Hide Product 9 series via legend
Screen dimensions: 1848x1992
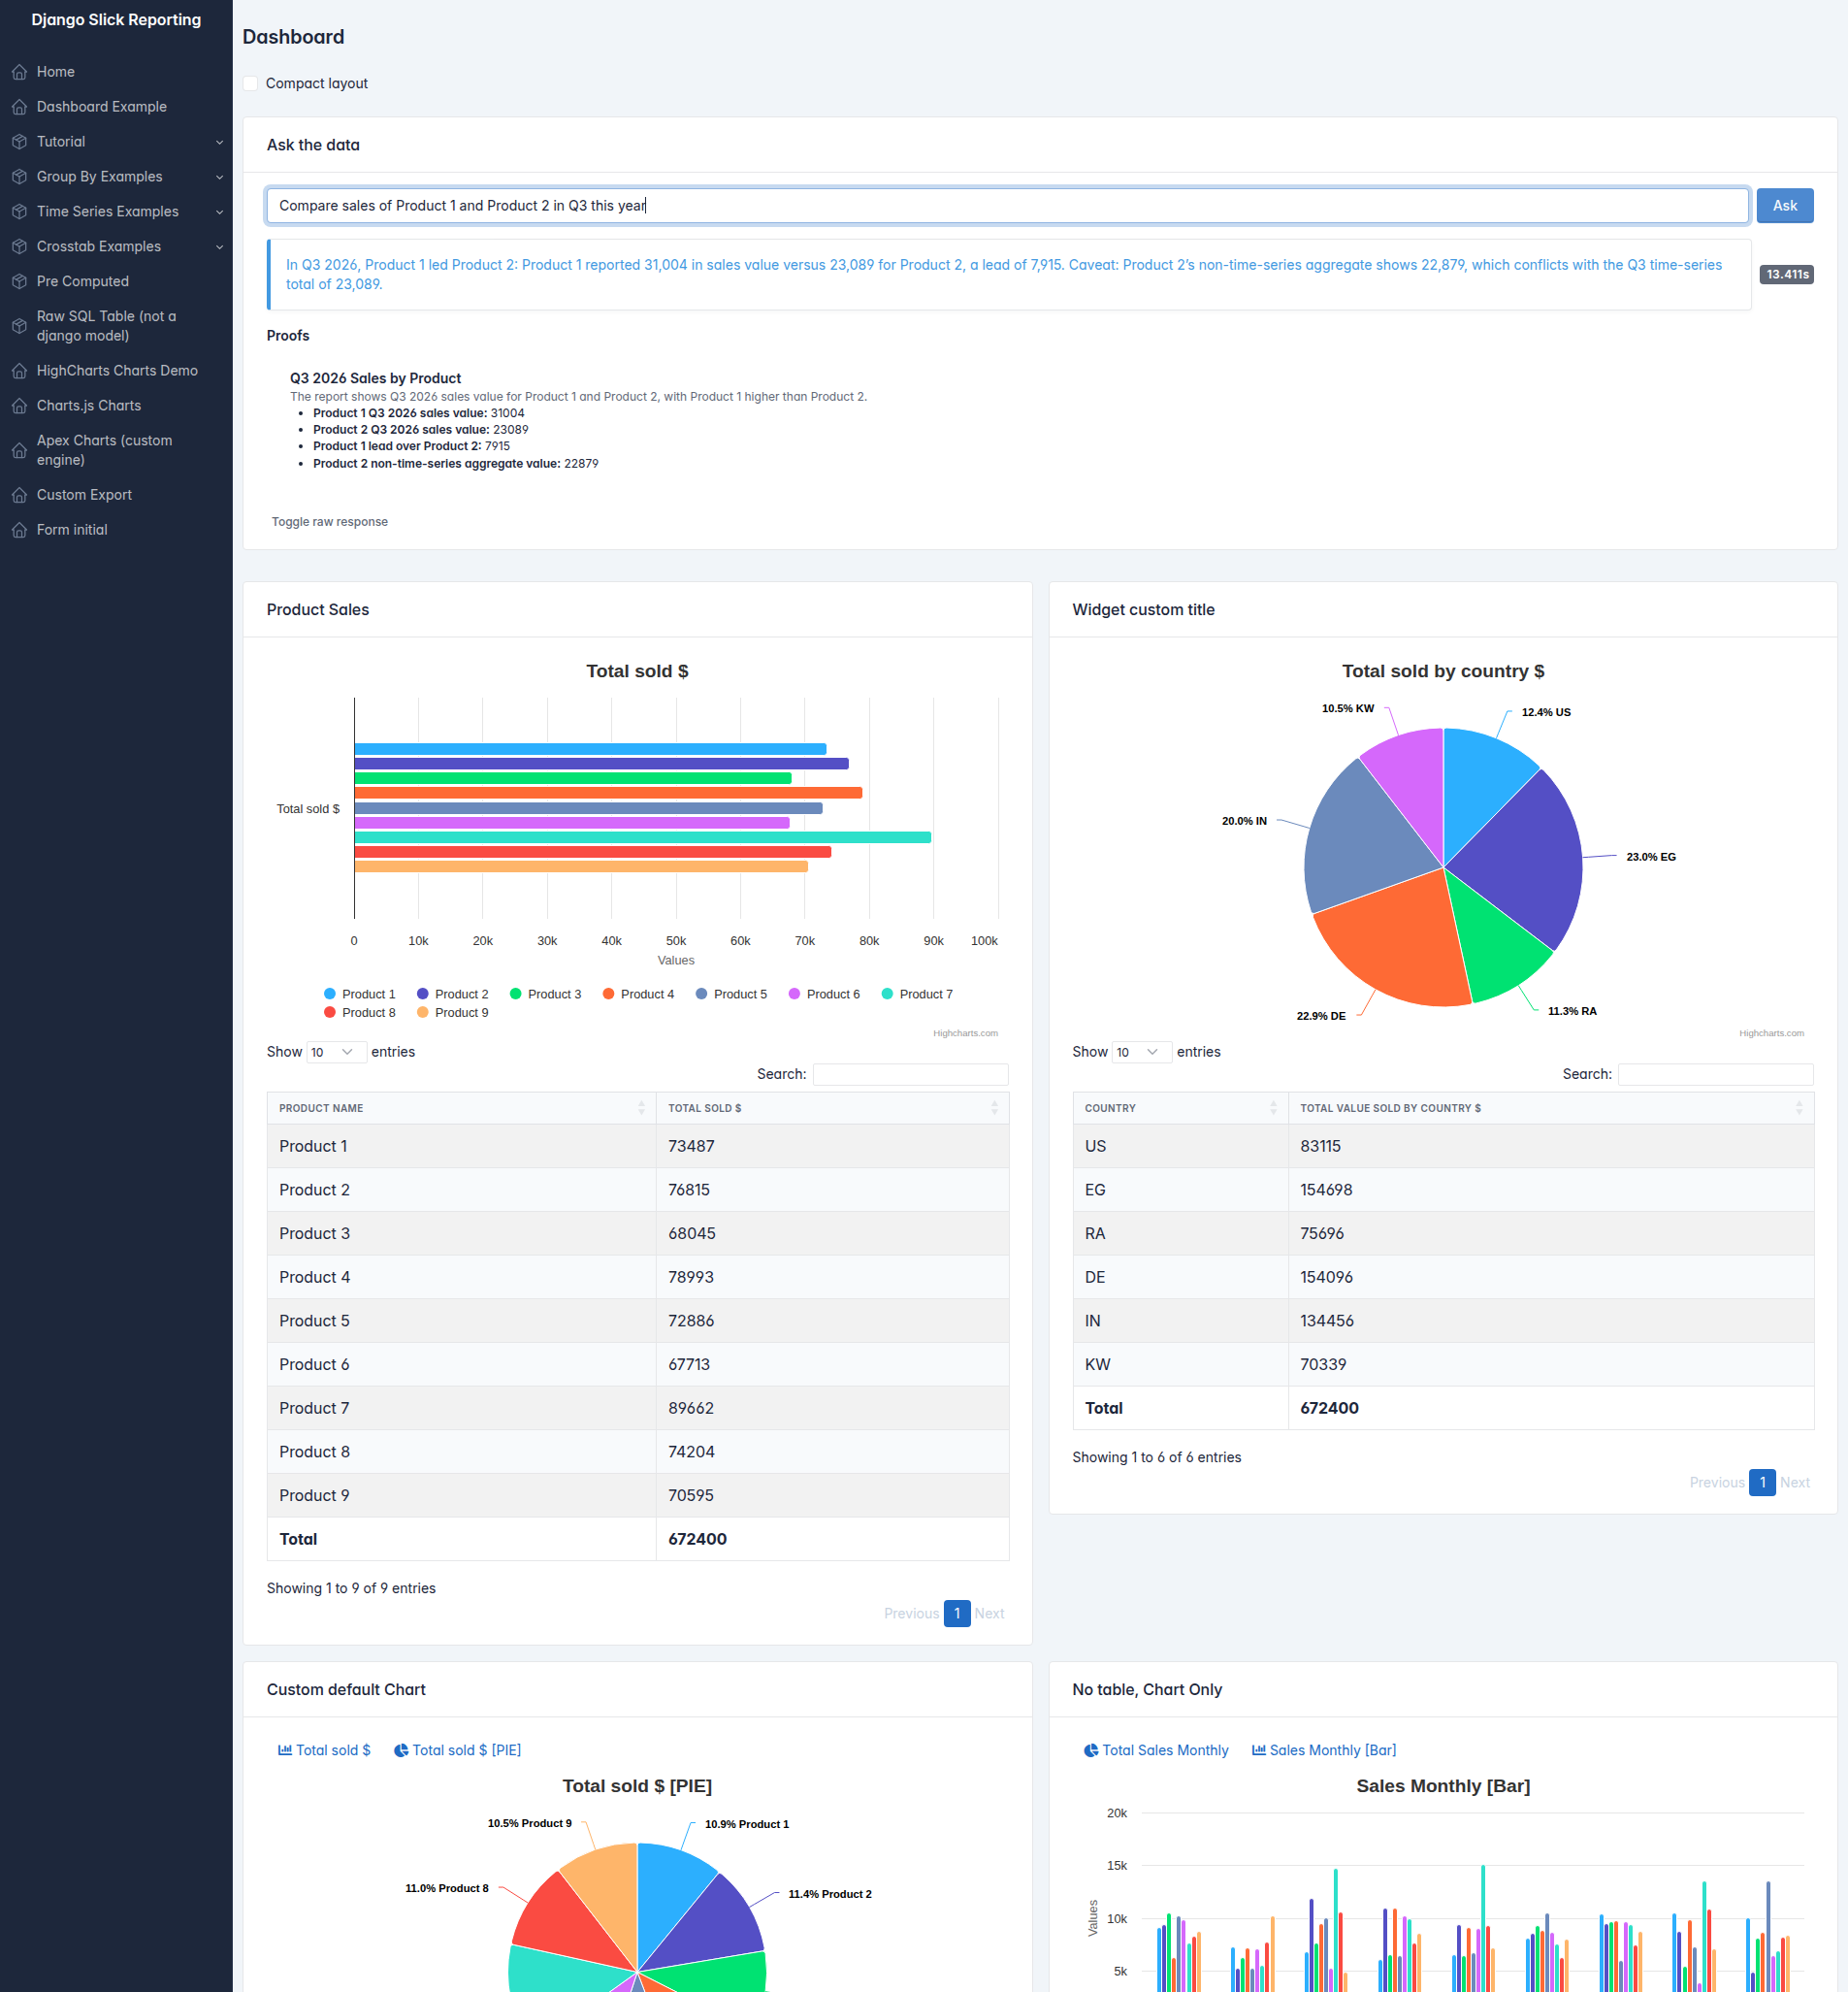coord(453,1013)
